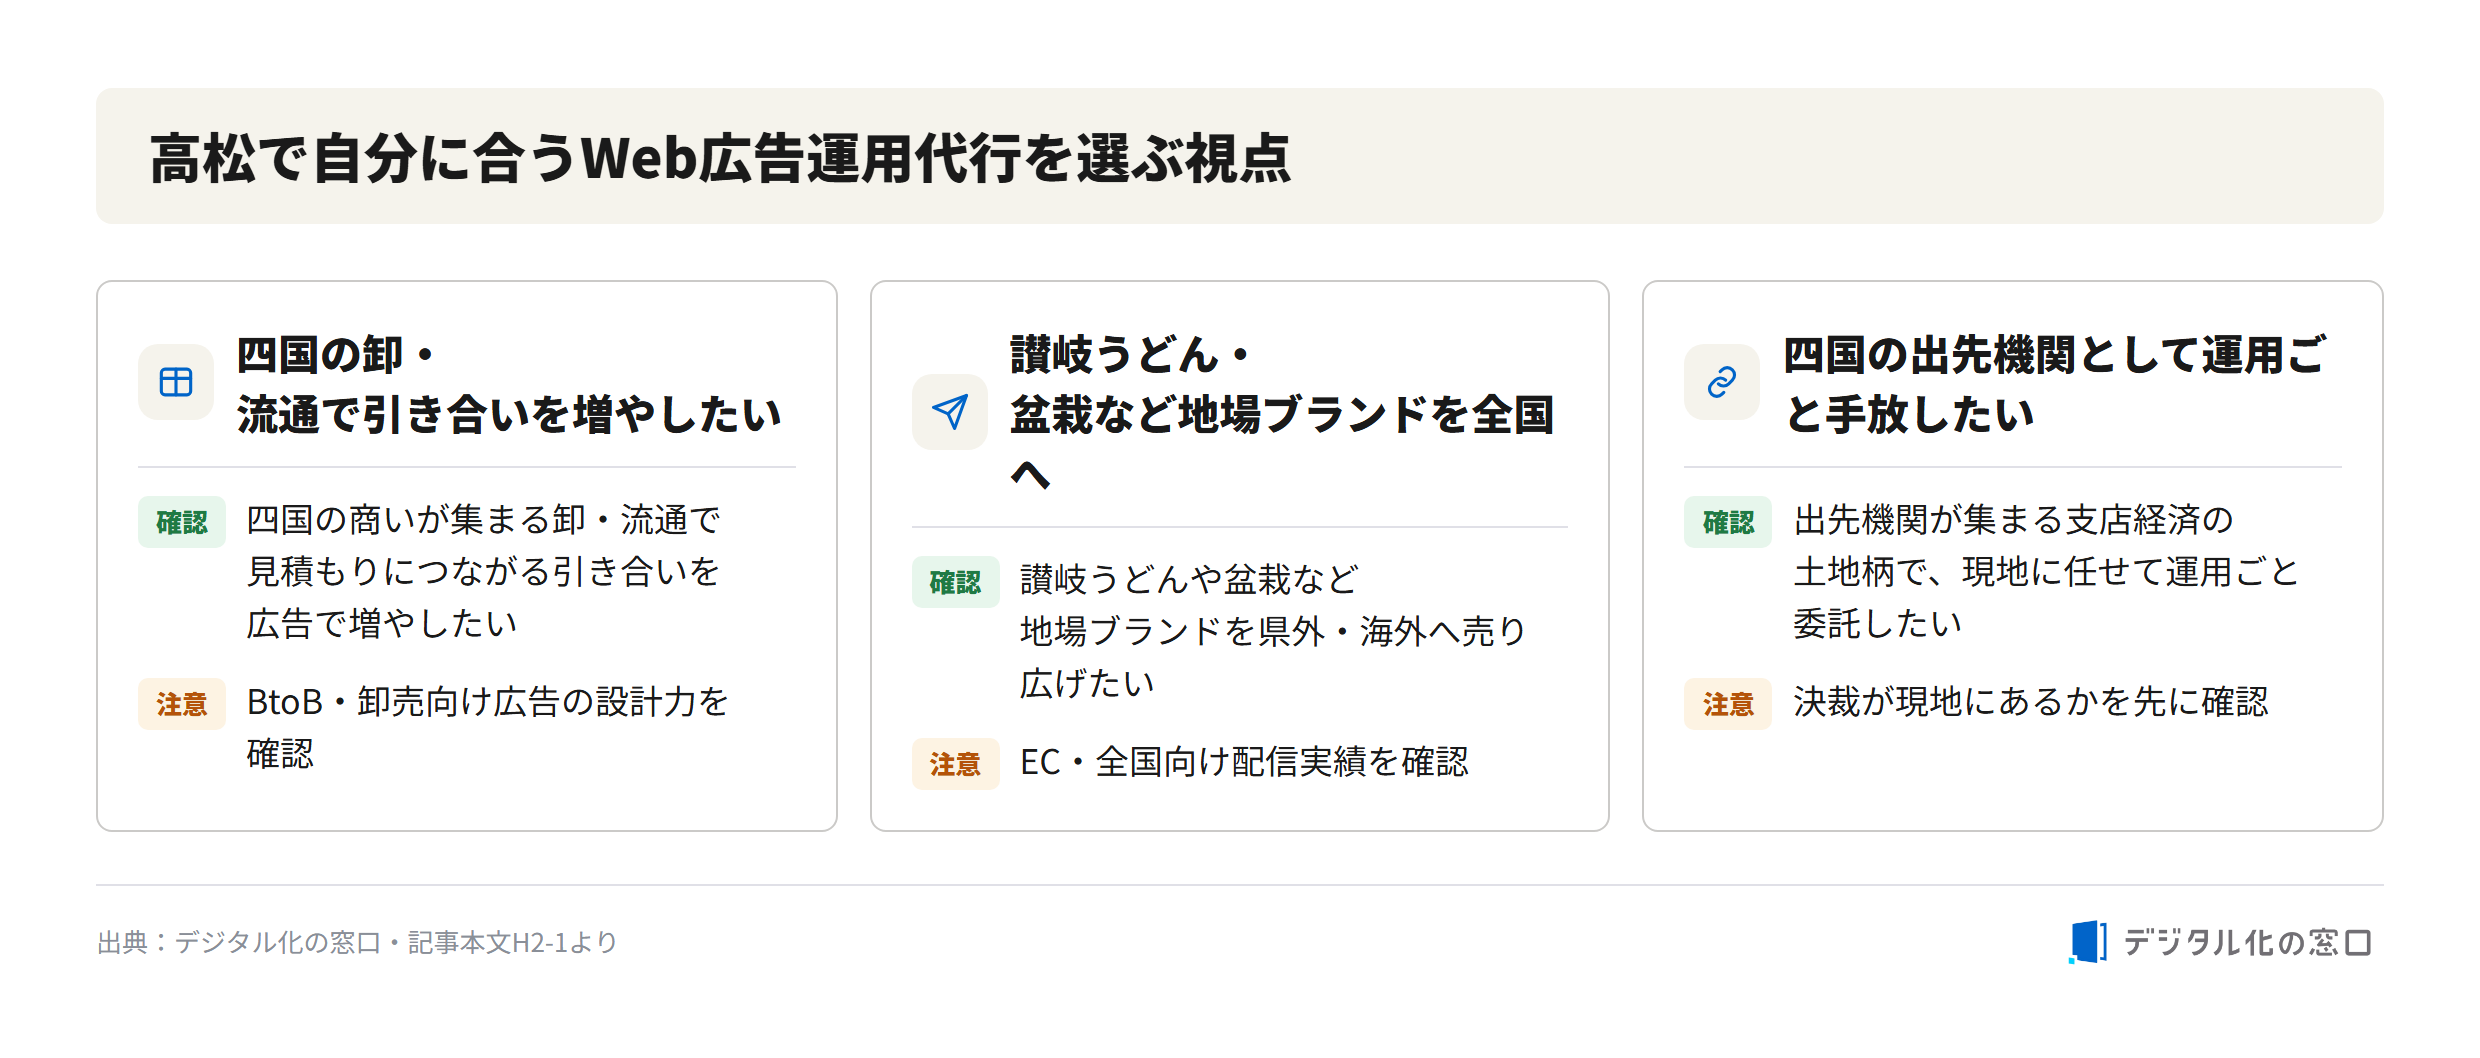Click the green 確認 badge in middle card

(955, 582)
